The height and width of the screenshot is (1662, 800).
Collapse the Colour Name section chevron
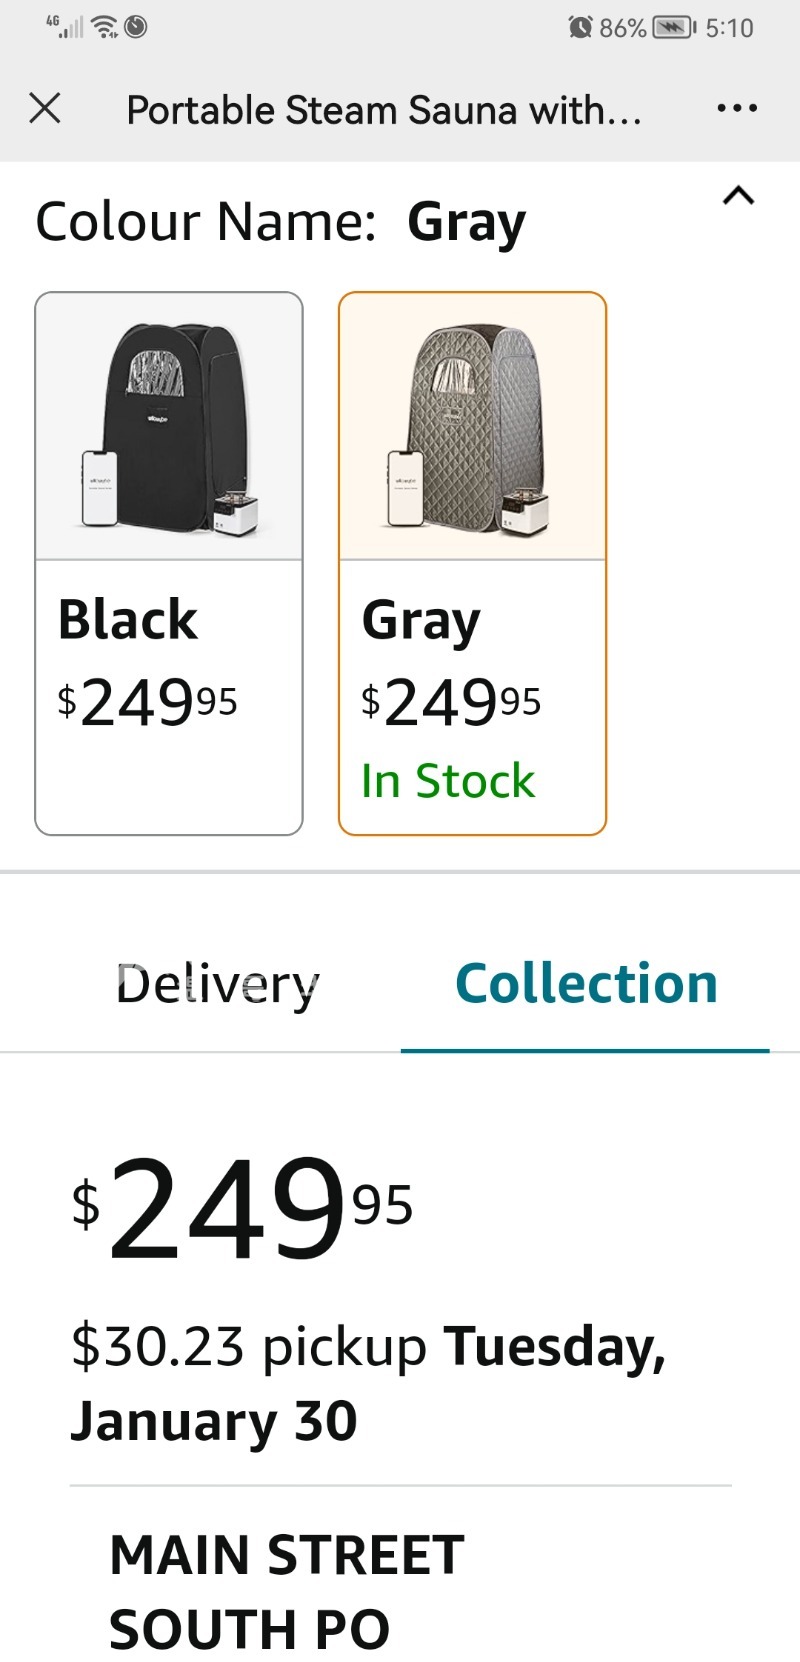tap(738, 196)
